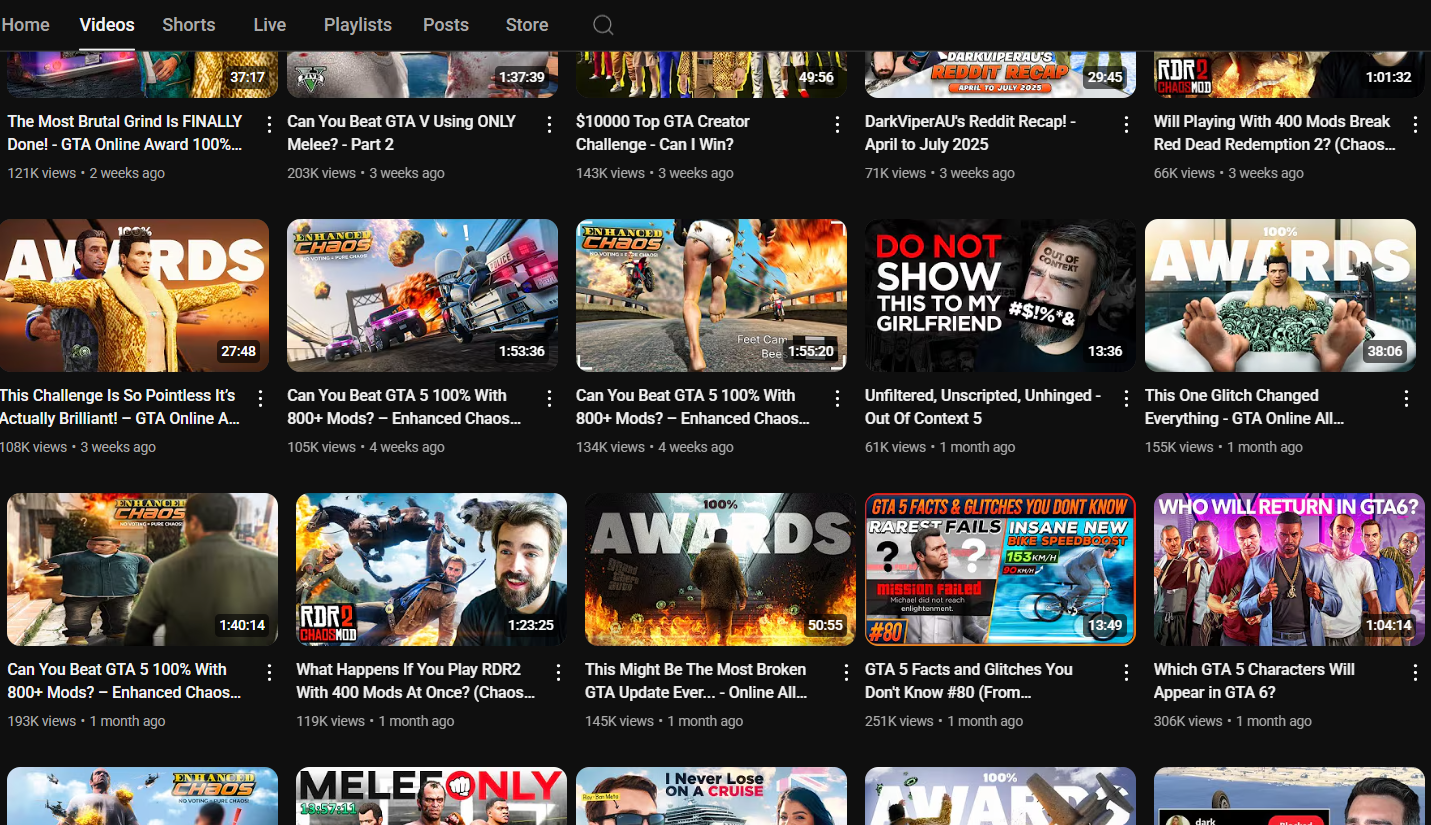Screen dimensions: 1431x825
Task: Open three-dot menu for 'Most Broken GTA Update Ever'
Action: tap(847, 672)
